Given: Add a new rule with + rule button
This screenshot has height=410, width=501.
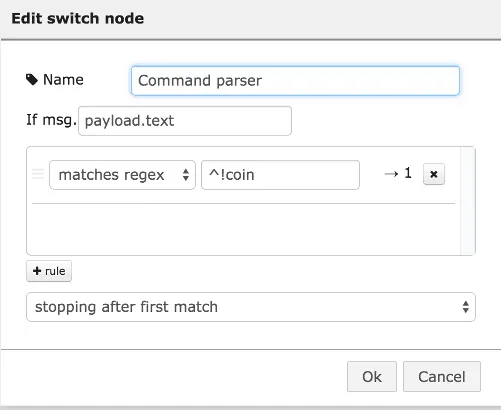Looking at the screenshot, I should pos(49,271).
